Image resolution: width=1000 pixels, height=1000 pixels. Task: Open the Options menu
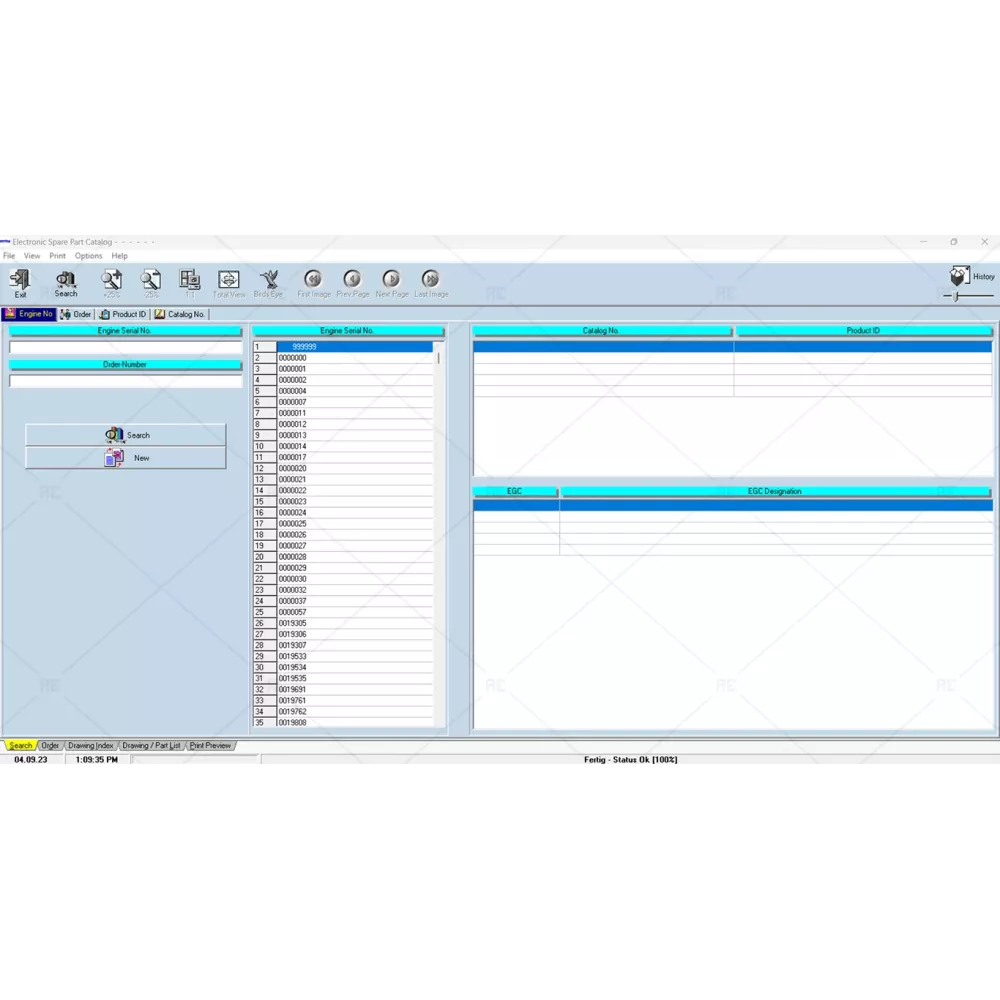coord(88,256)
